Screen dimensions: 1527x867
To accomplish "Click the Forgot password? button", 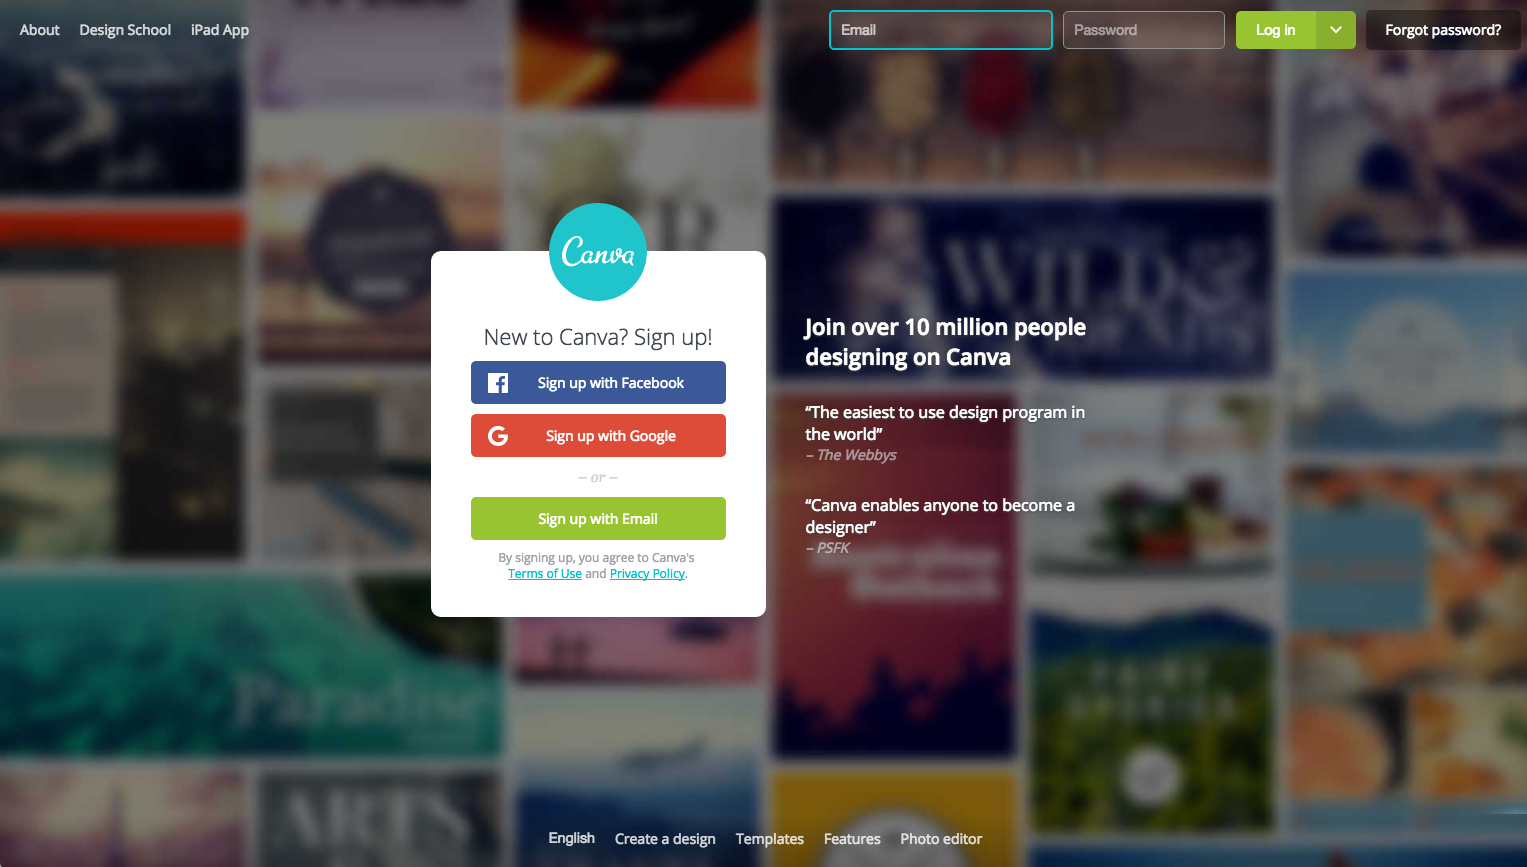I will [x=1443, y=30].
